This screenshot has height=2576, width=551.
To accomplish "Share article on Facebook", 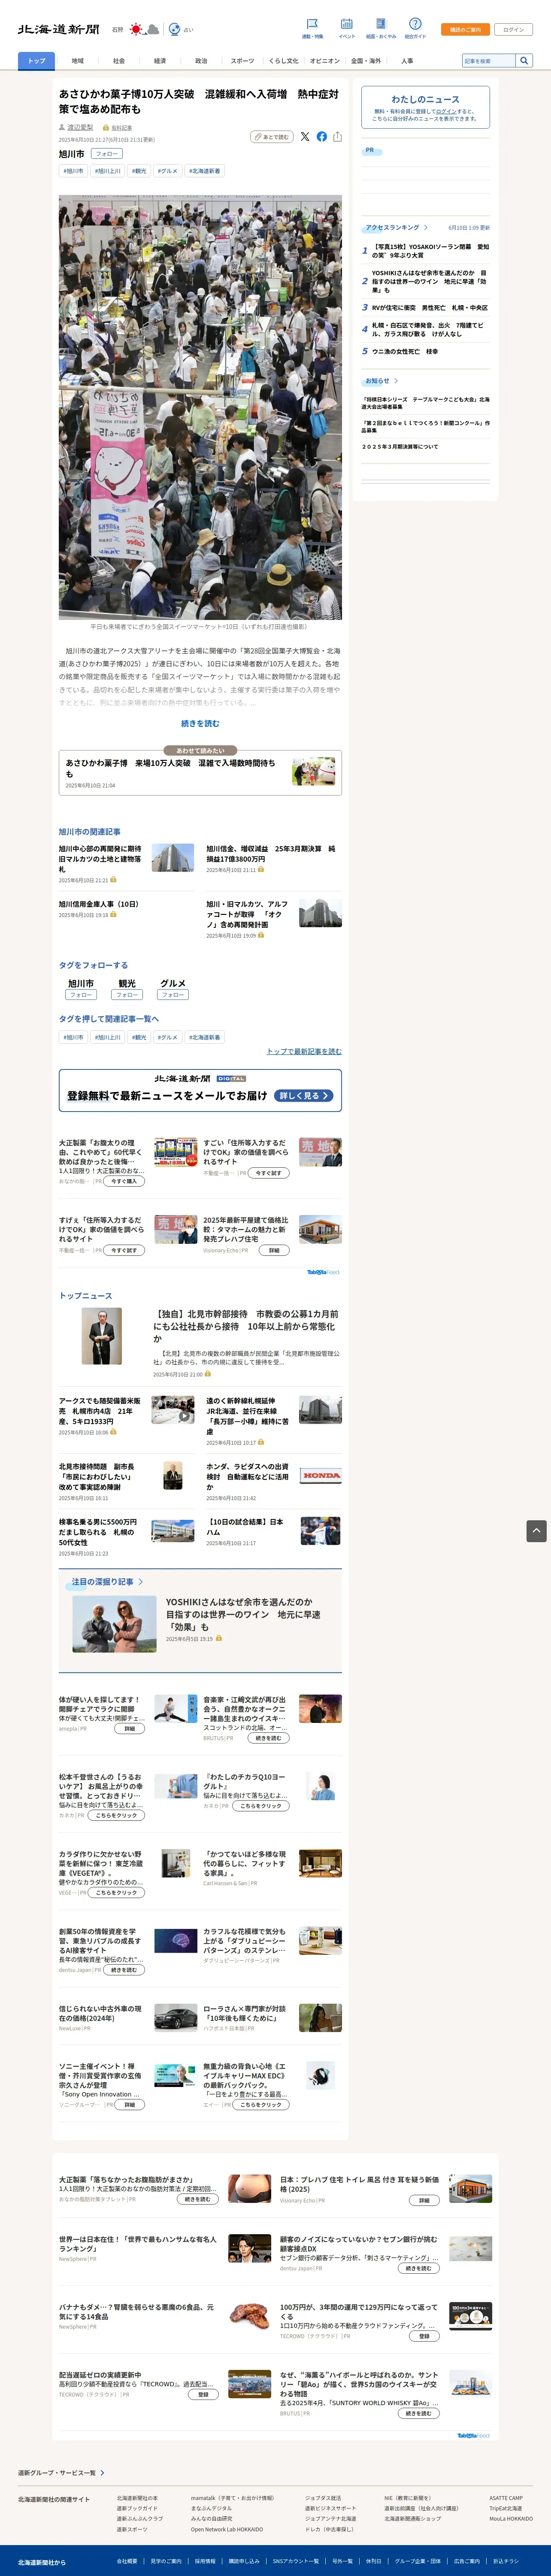I will [x=321, y=136].
